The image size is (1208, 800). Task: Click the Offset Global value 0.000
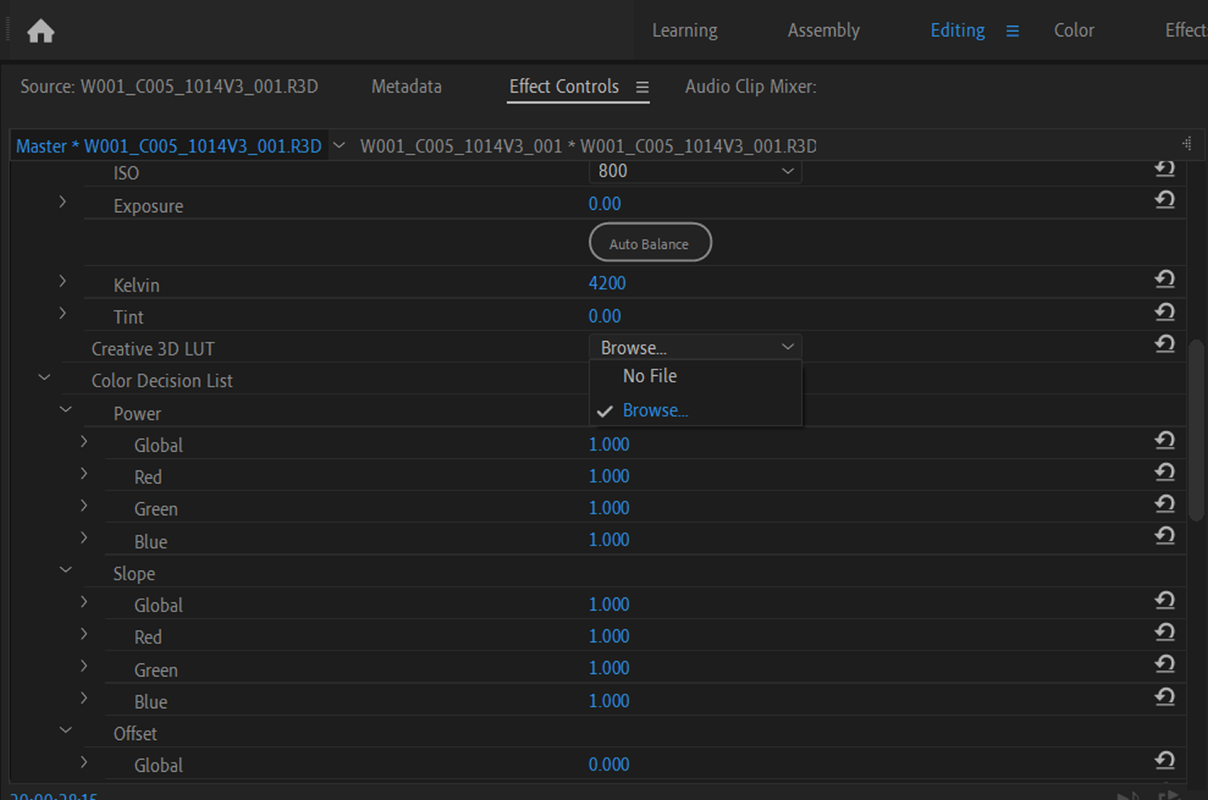tap(609, 764)
